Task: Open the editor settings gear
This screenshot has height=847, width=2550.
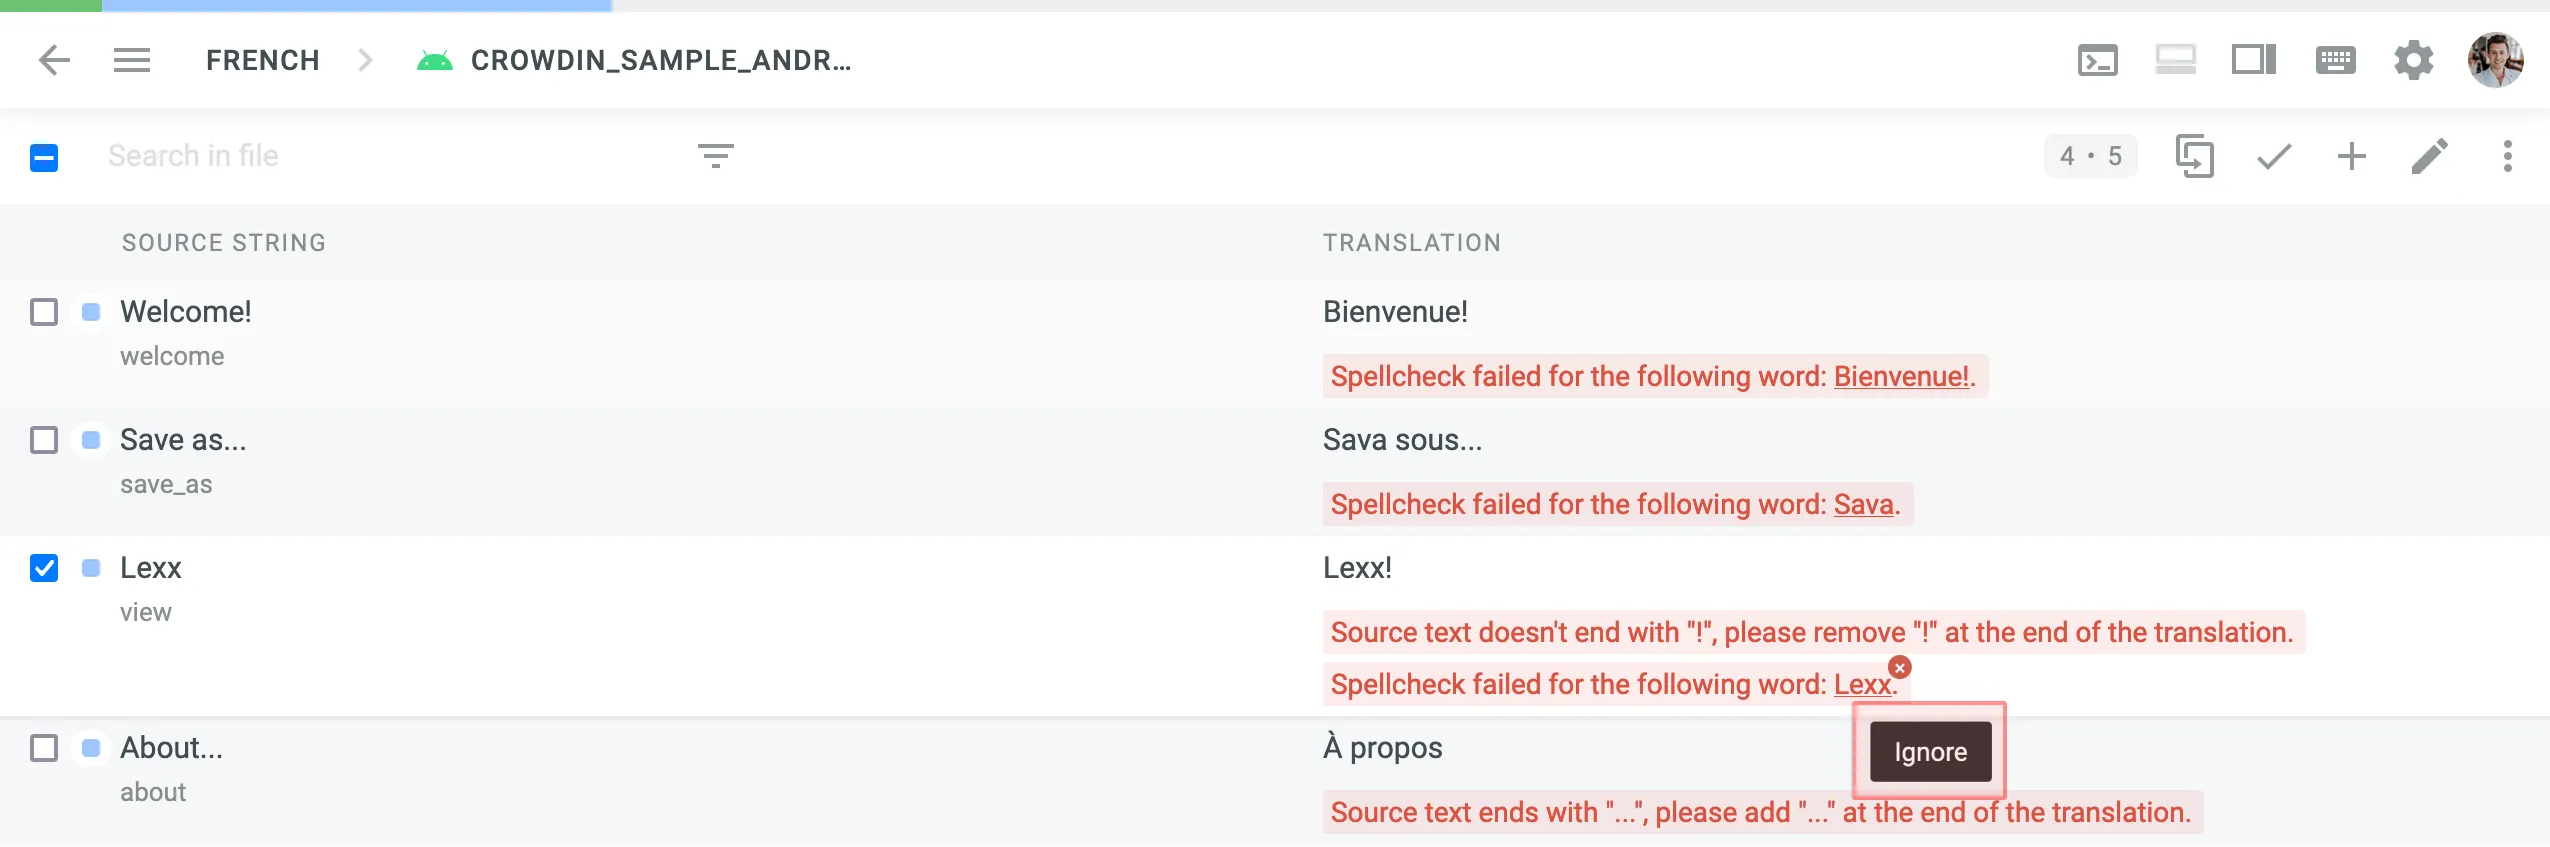Action: coord(2415,60)
